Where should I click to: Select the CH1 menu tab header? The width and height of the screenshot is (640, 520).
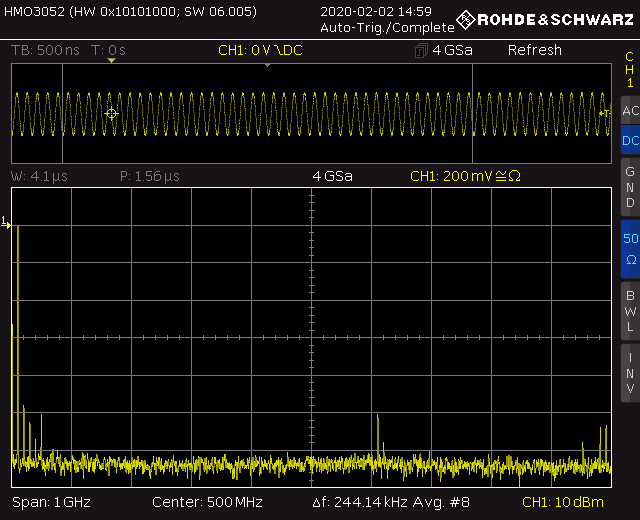pos(629,69)
